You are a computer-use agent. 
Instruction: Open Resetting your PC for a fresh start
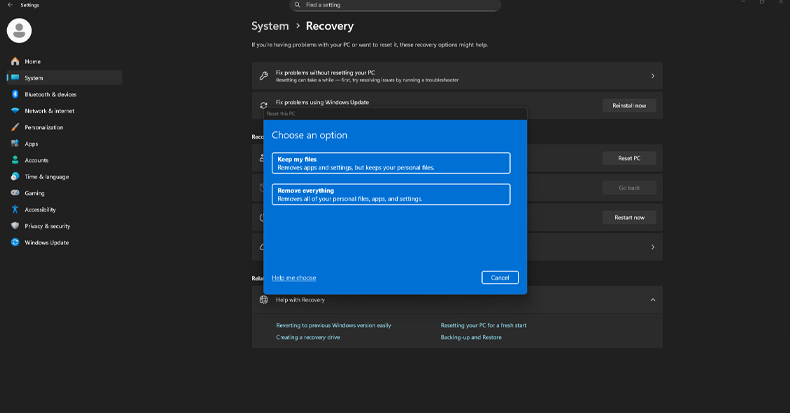[x=483, y=325]
